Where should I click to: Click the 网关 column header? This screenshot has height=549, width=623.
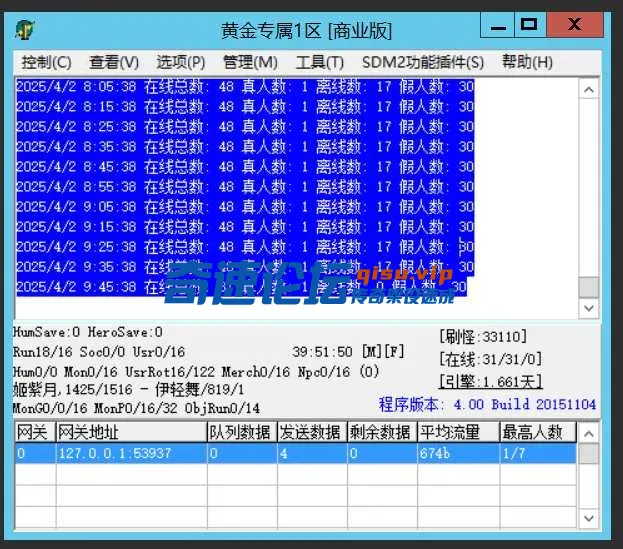(x=35, y=432)
